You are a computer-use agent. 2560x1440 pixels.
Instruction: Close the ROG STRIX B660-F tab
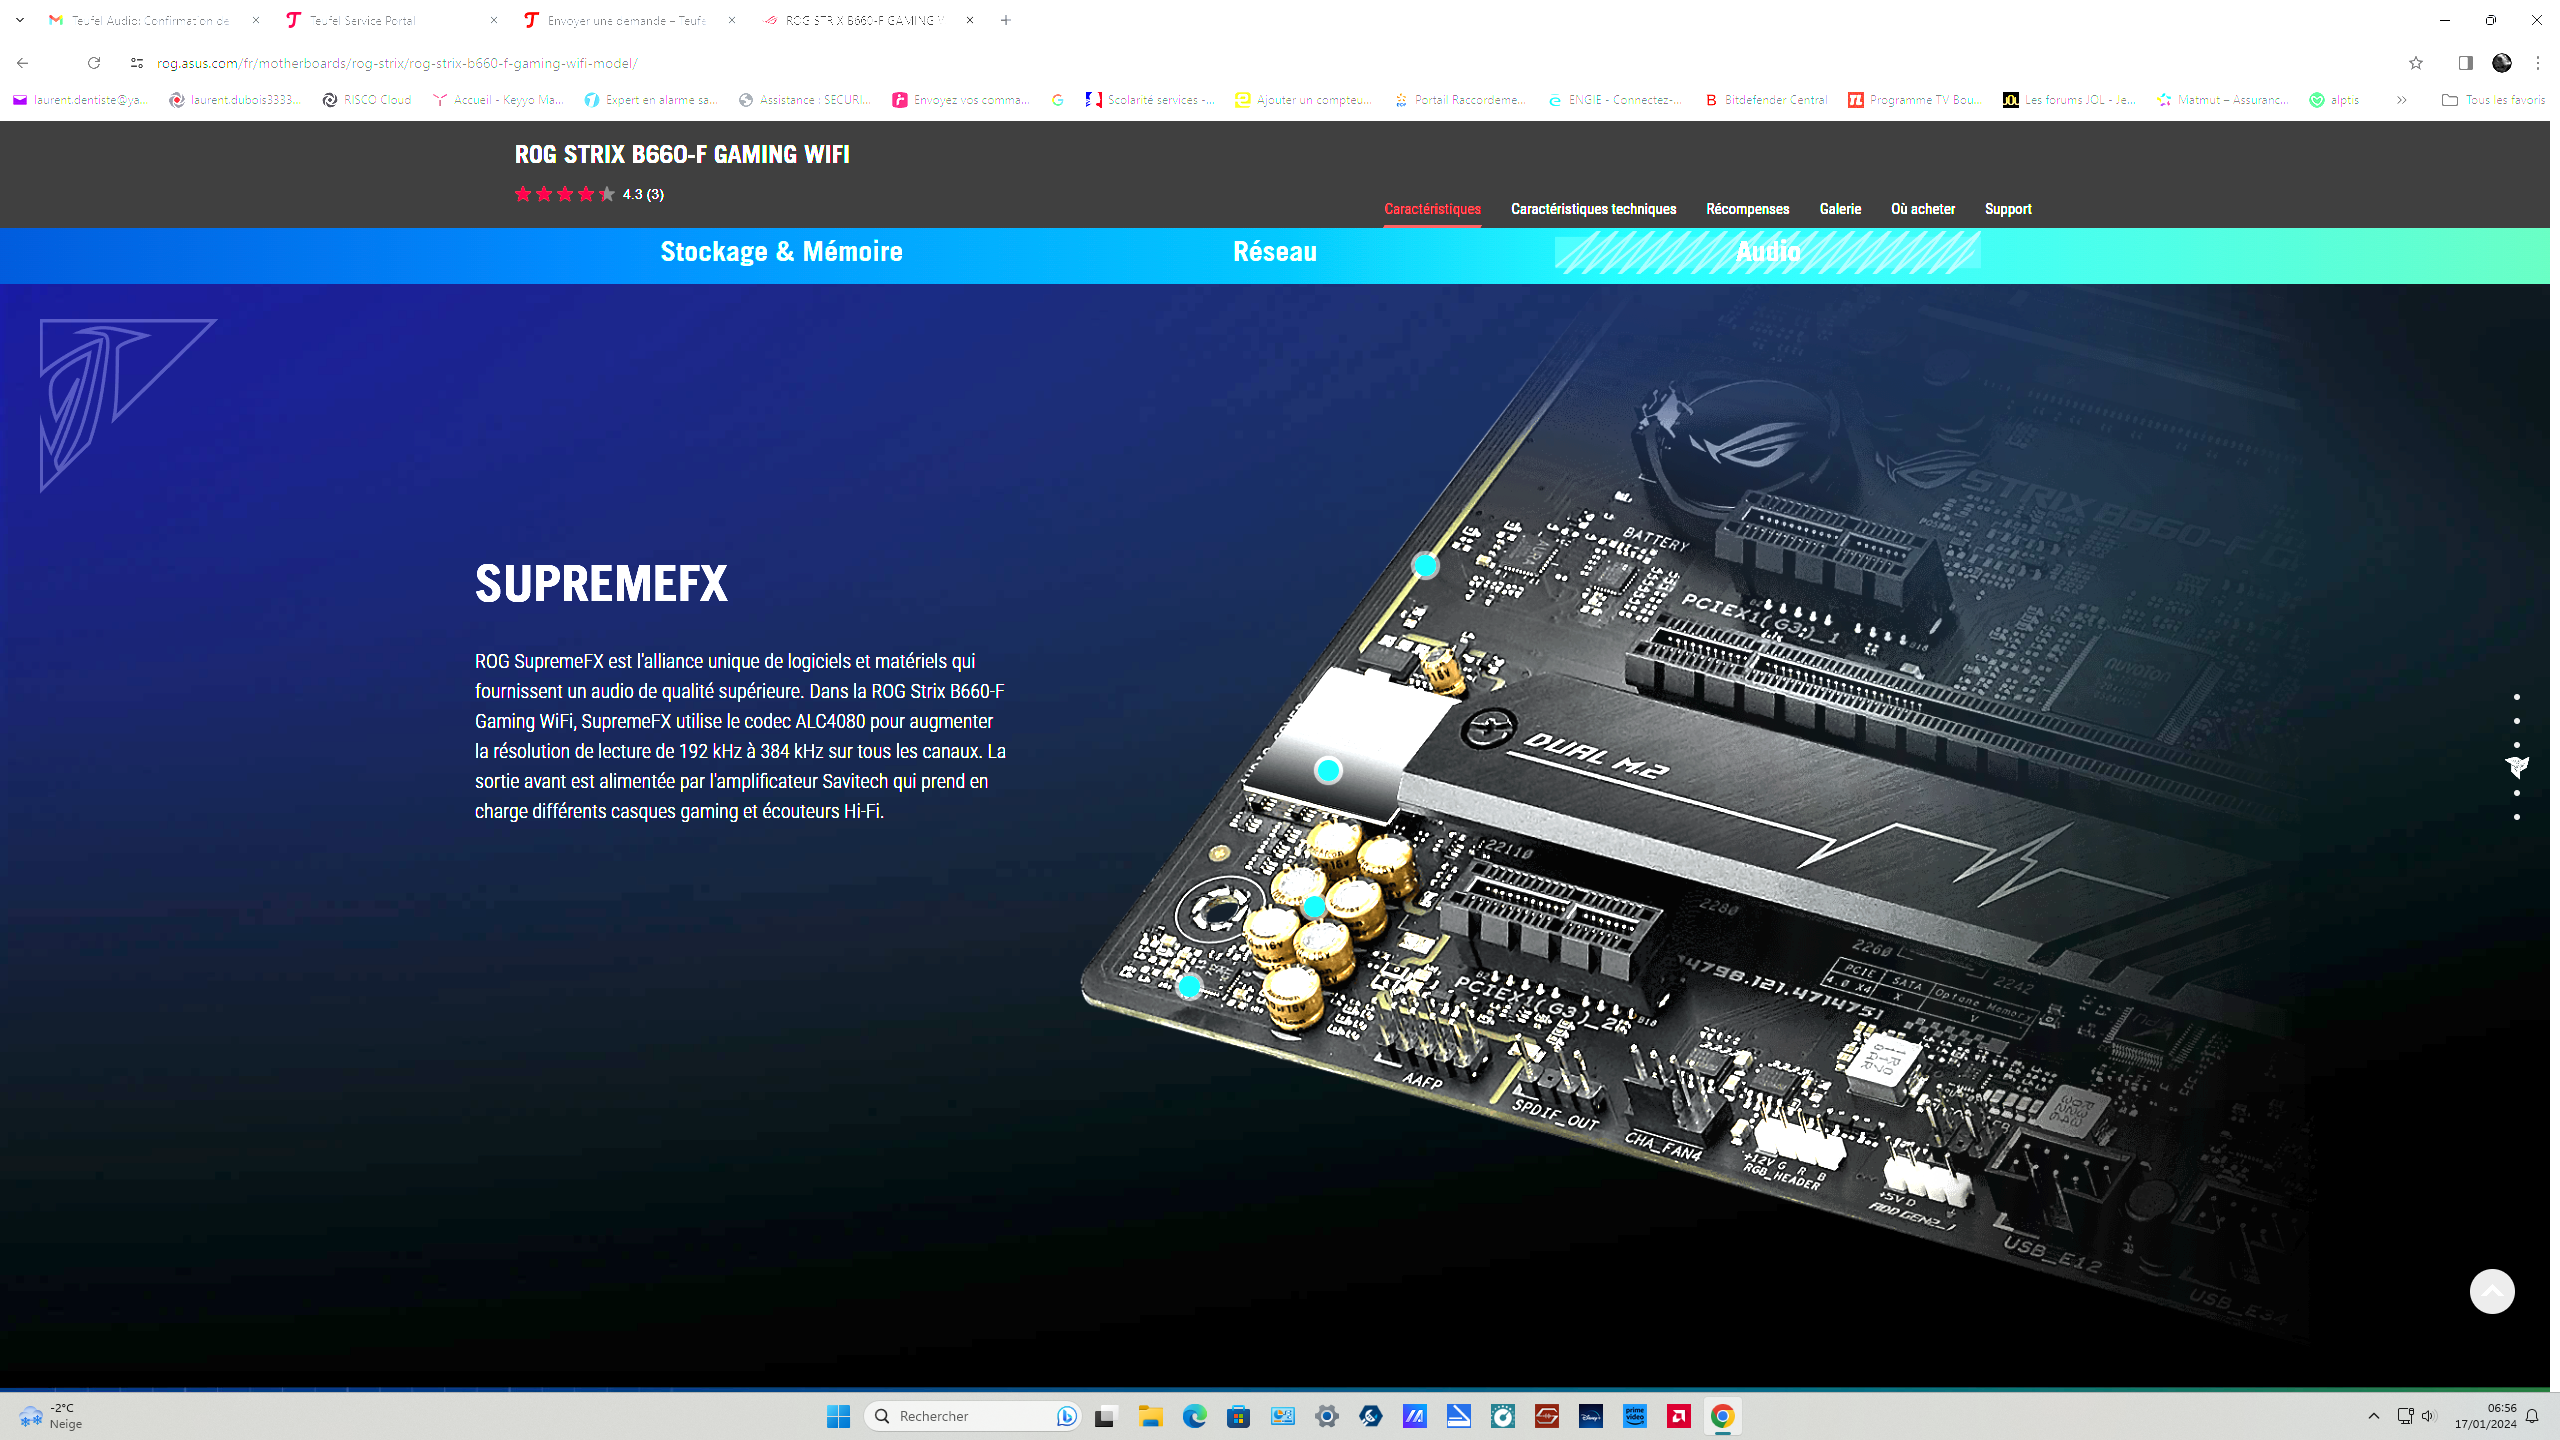(970, 20)
